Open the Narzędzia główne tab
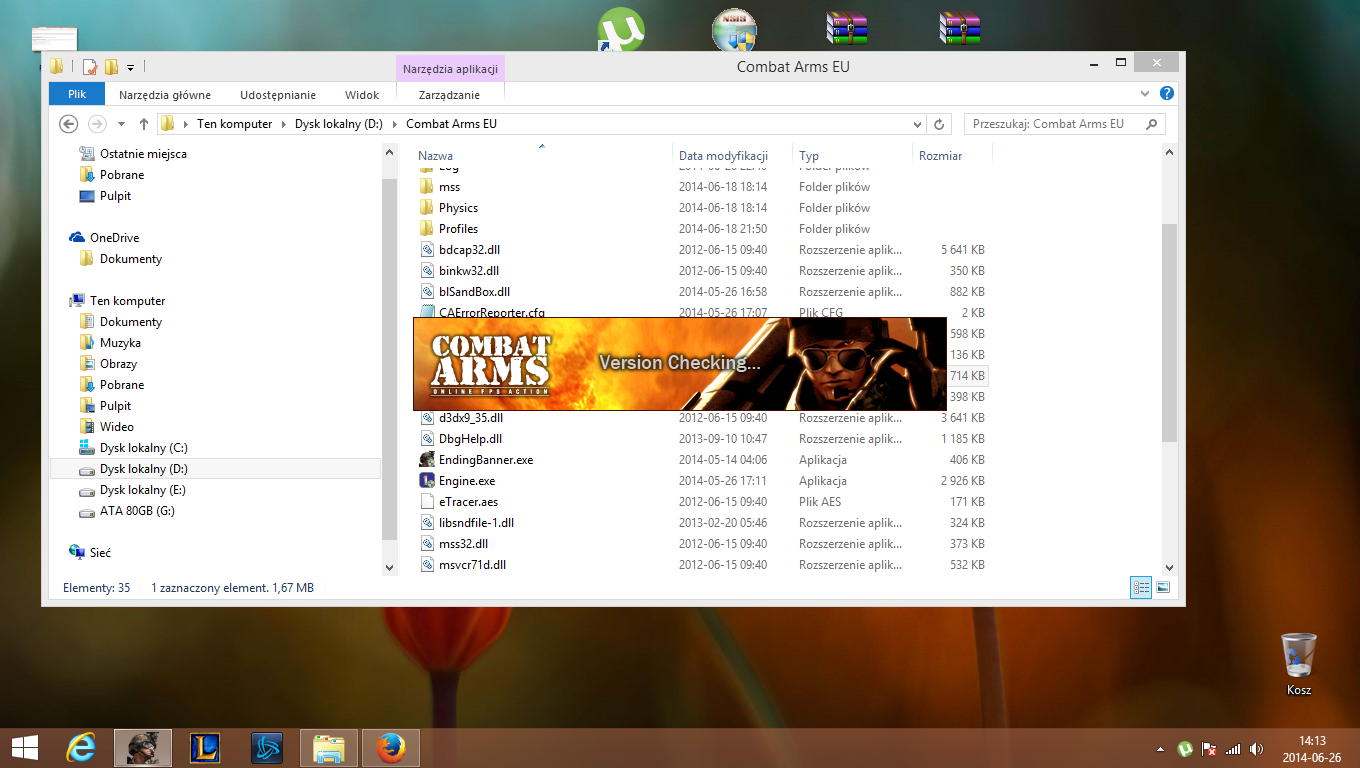Viewport: 1360px width, 768px height. tap(165, 95)
